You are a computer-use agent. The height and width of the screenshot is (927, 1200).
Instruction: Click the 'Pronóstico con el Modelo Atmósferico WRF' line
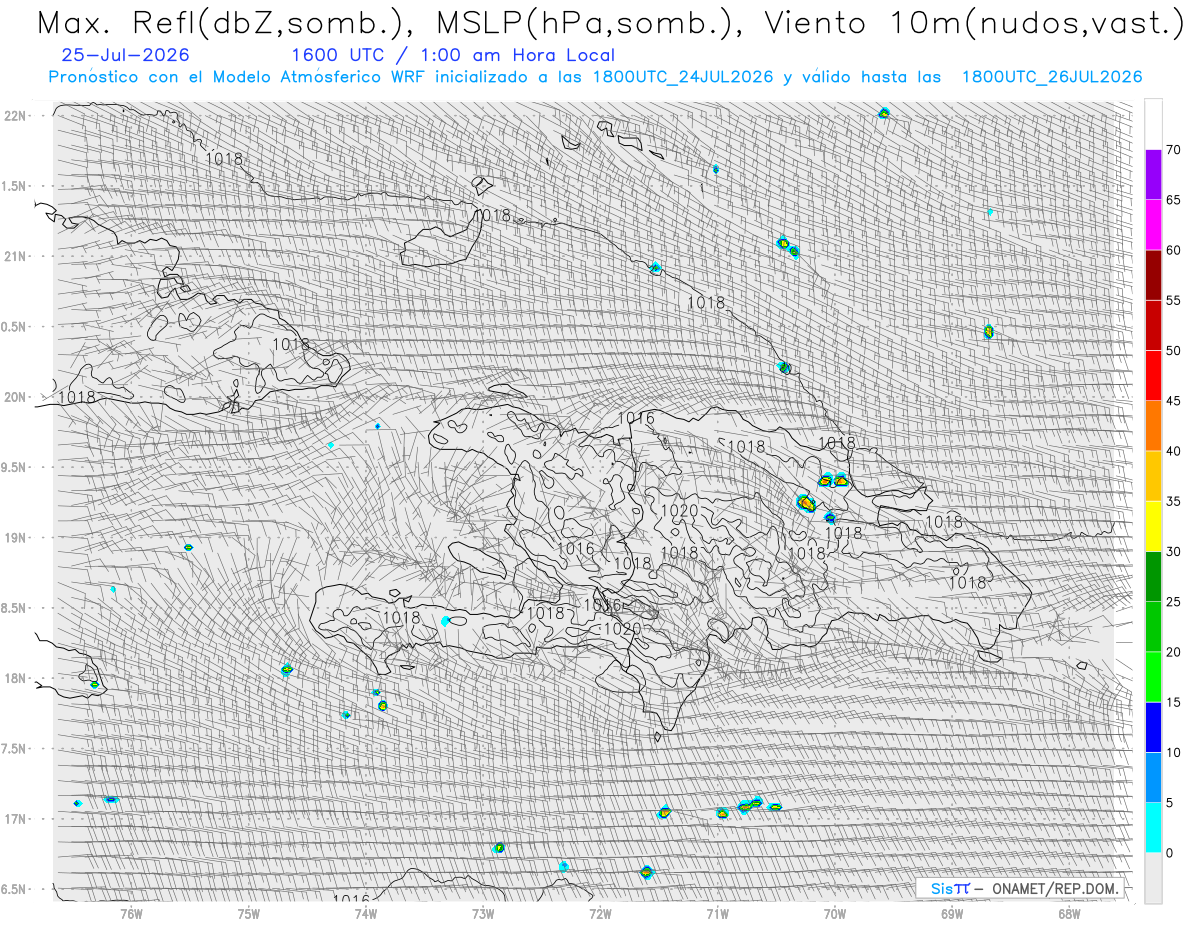(595, 77)
